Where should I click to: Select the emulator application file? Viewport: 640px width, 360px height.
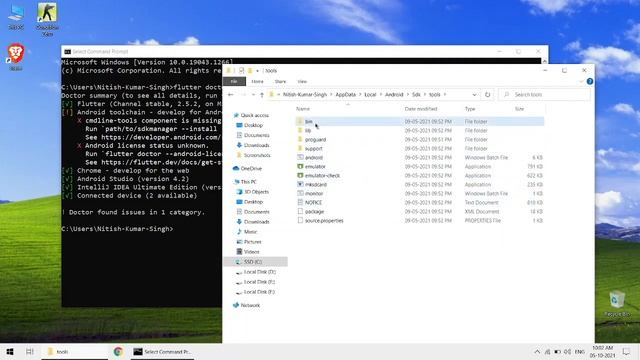coord(315,167)
